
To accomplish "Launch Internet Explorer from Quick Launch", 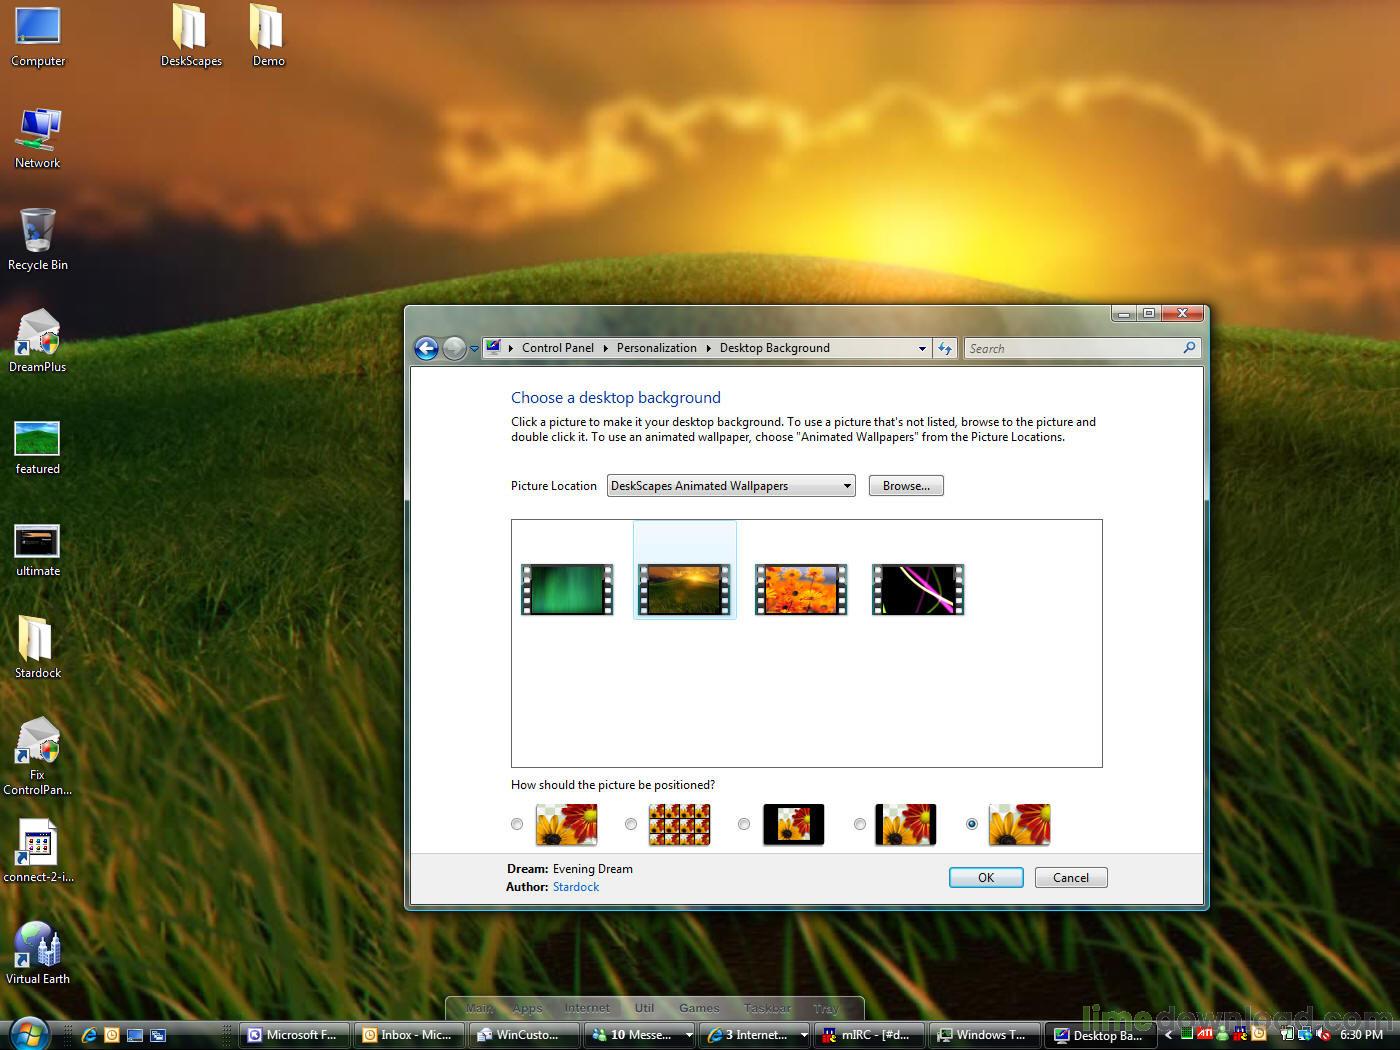I will 88,1035.
